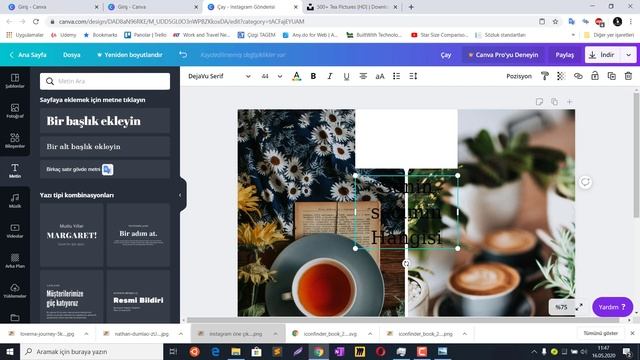This screenshot has width=640, height=360.
Task: Toggle uppercase aA text case
Action: 380,76
